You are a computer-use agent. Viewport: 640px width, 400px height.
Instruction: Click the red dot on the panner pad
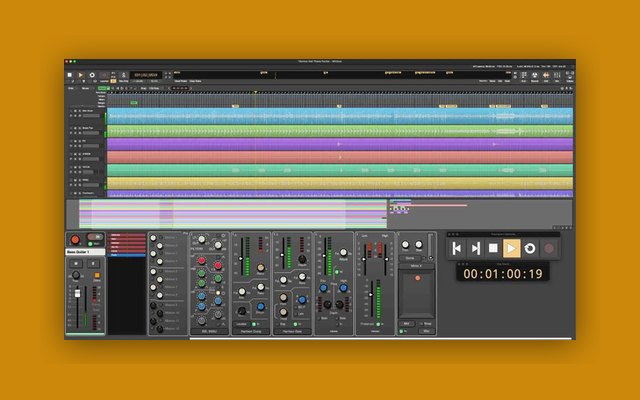pyautogui.click(x=418, y=278)
